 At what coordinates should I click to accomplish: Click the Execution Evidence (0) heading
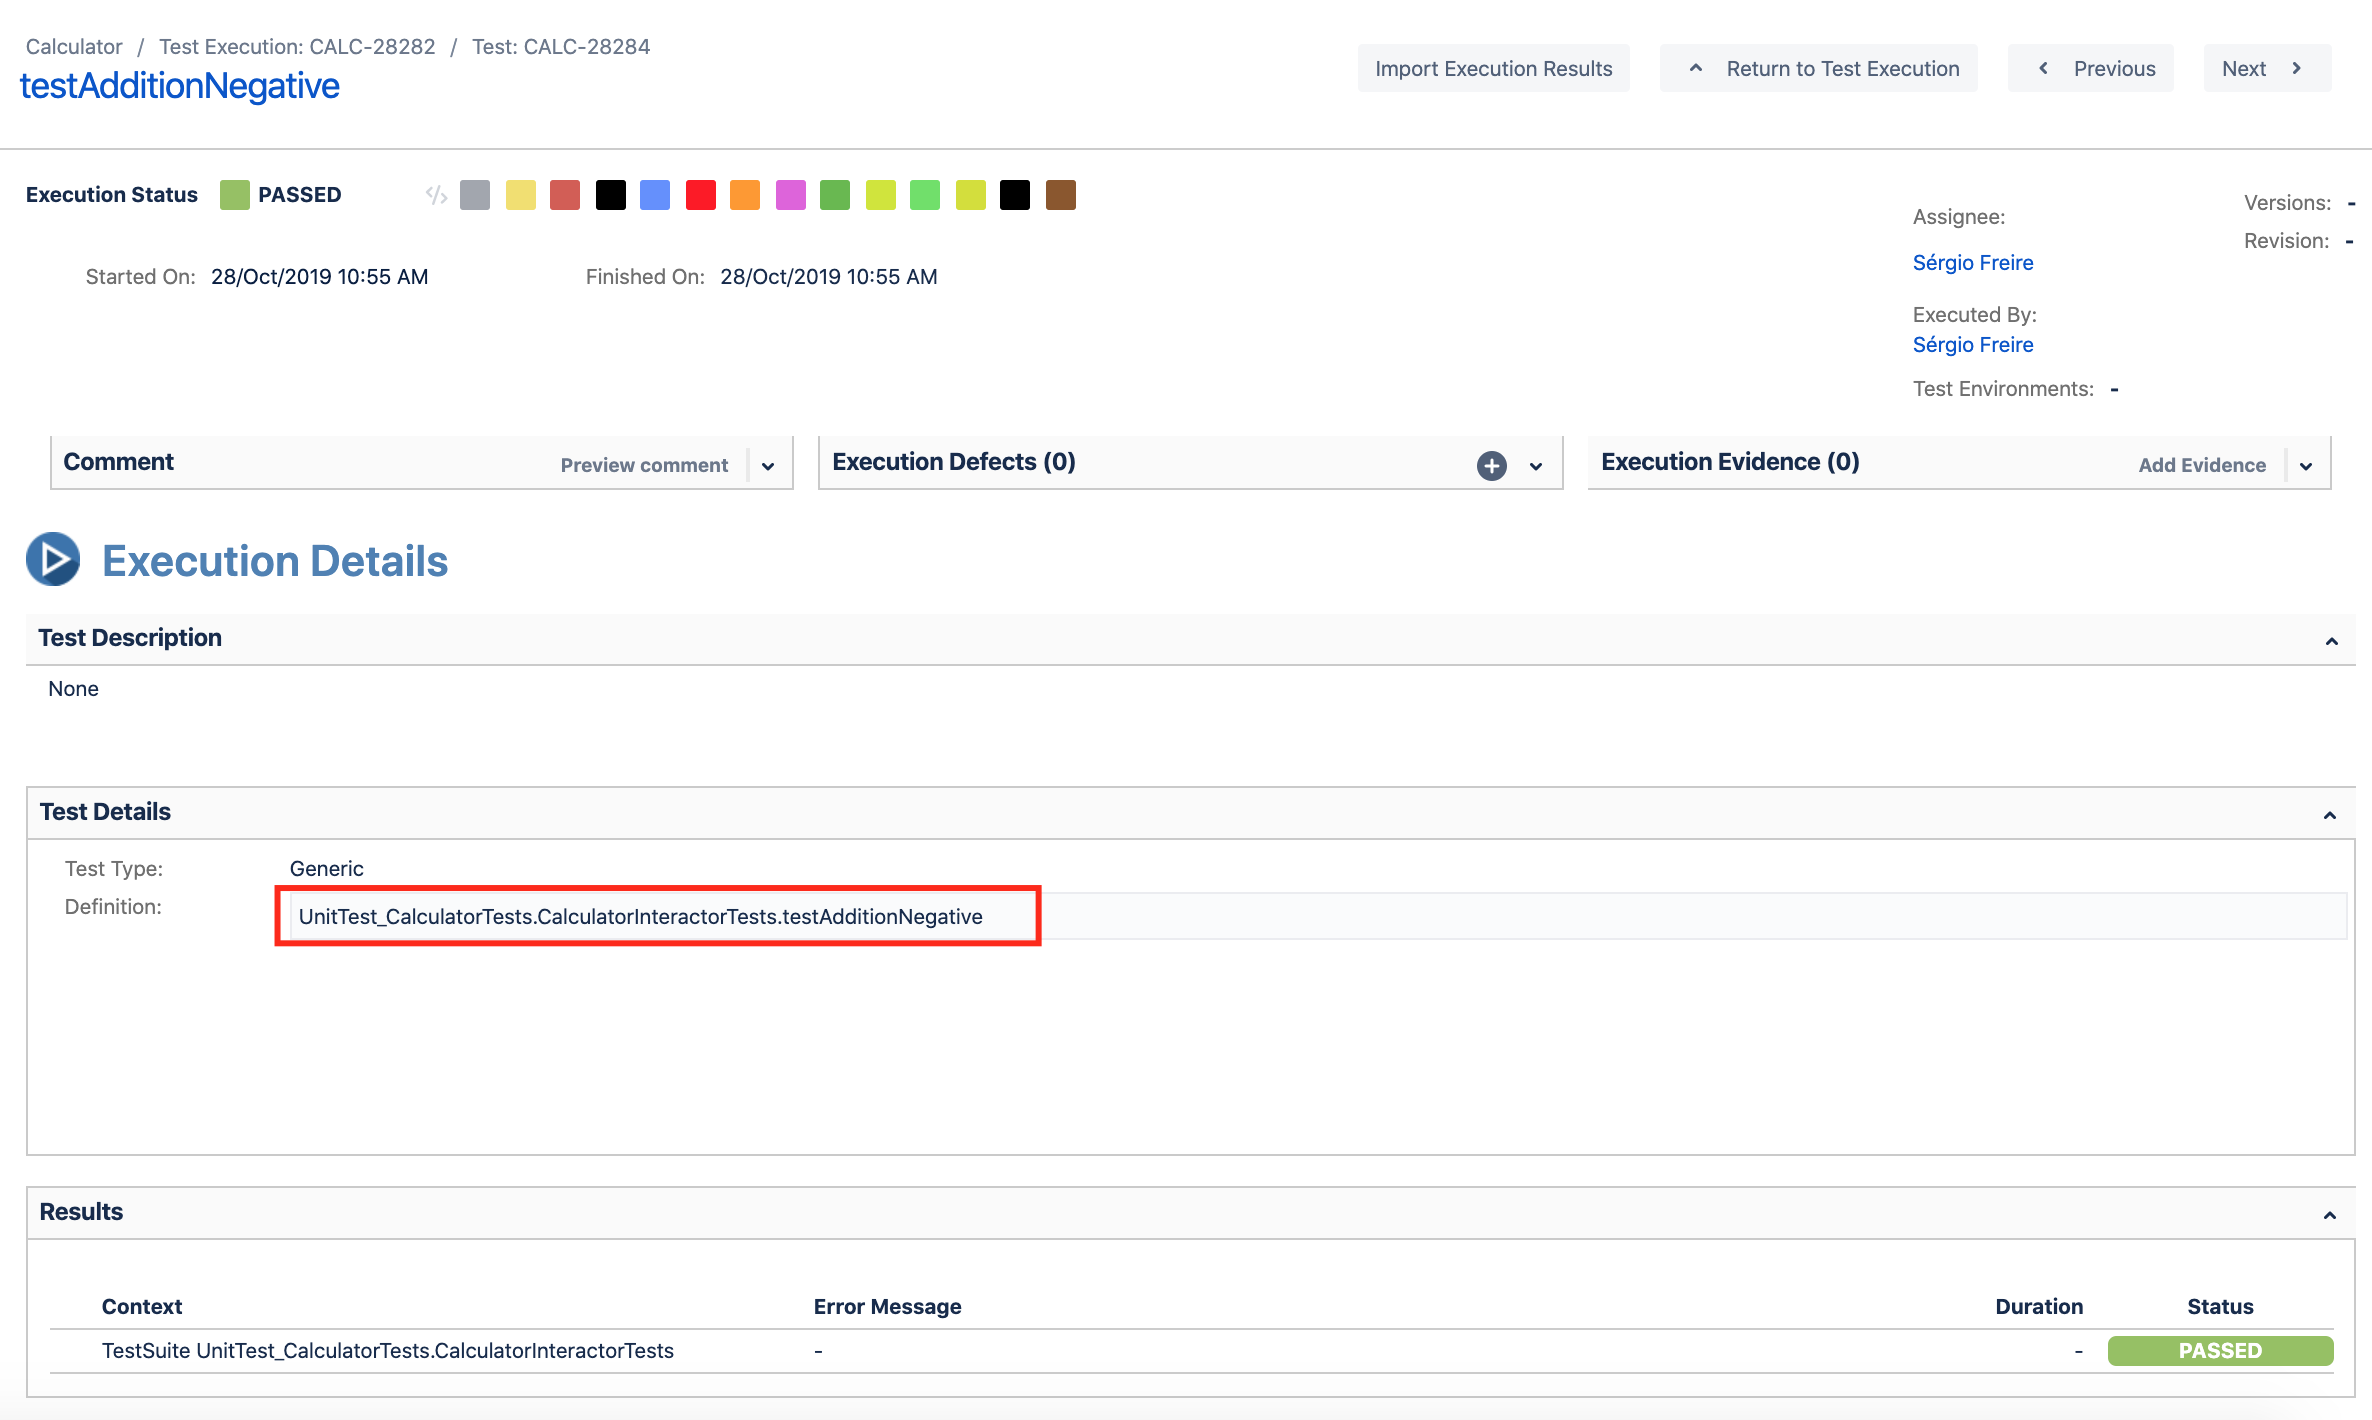1730,461
